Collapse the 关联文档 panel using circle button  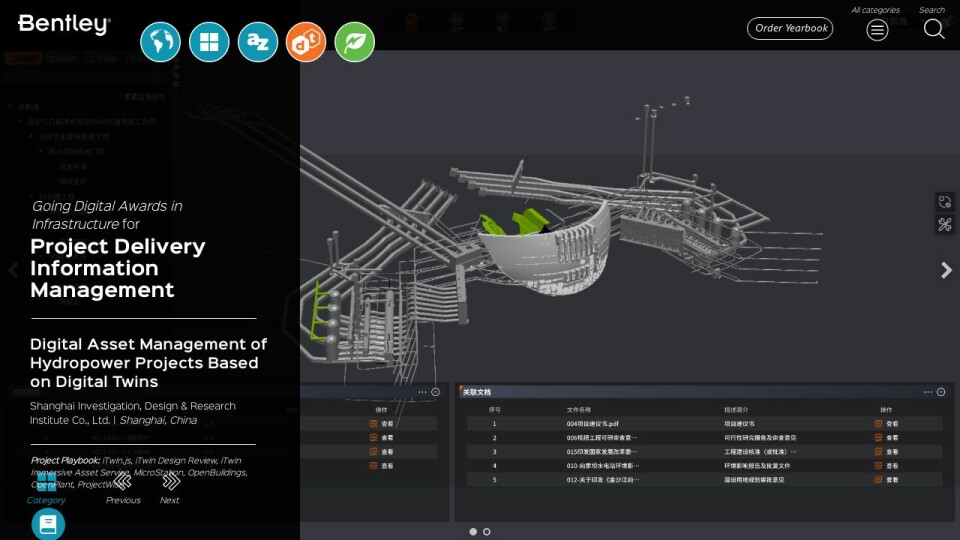(x=940, y=392)
